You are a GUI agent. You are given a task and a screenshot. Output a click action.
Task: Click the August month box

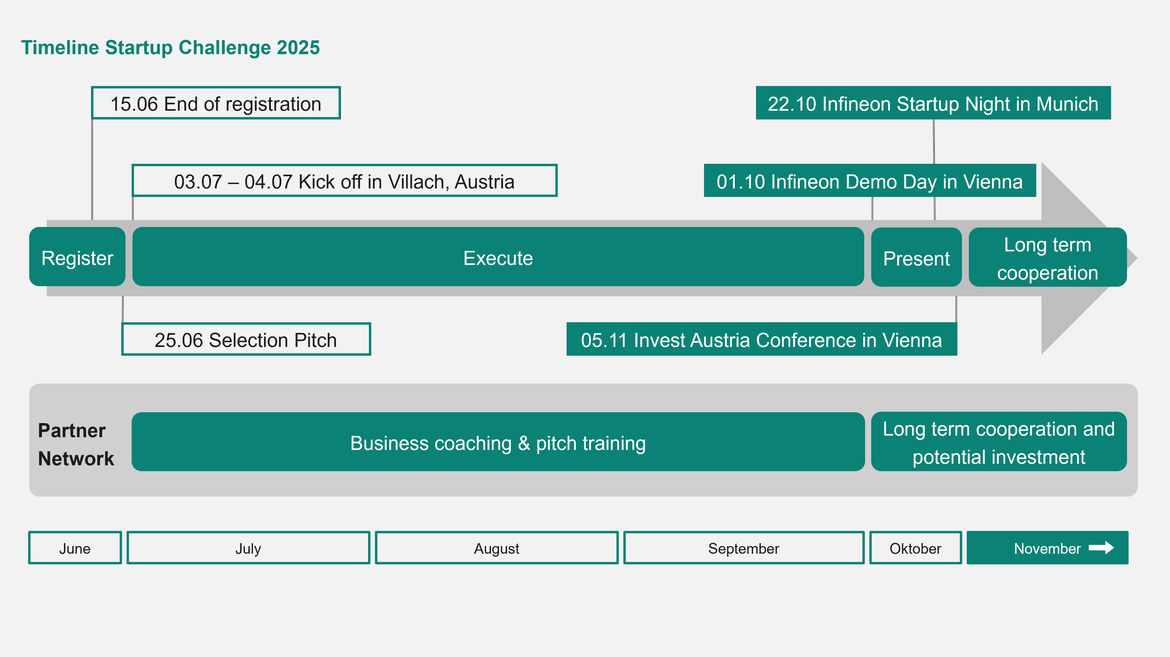[496, 548]
